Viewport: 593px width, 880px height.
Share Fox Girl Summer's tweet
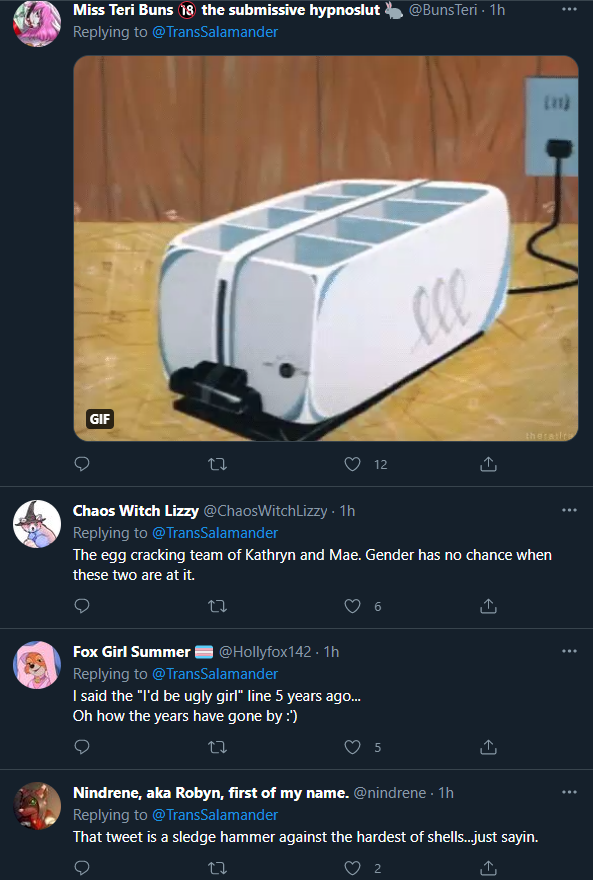pos(488,747)
